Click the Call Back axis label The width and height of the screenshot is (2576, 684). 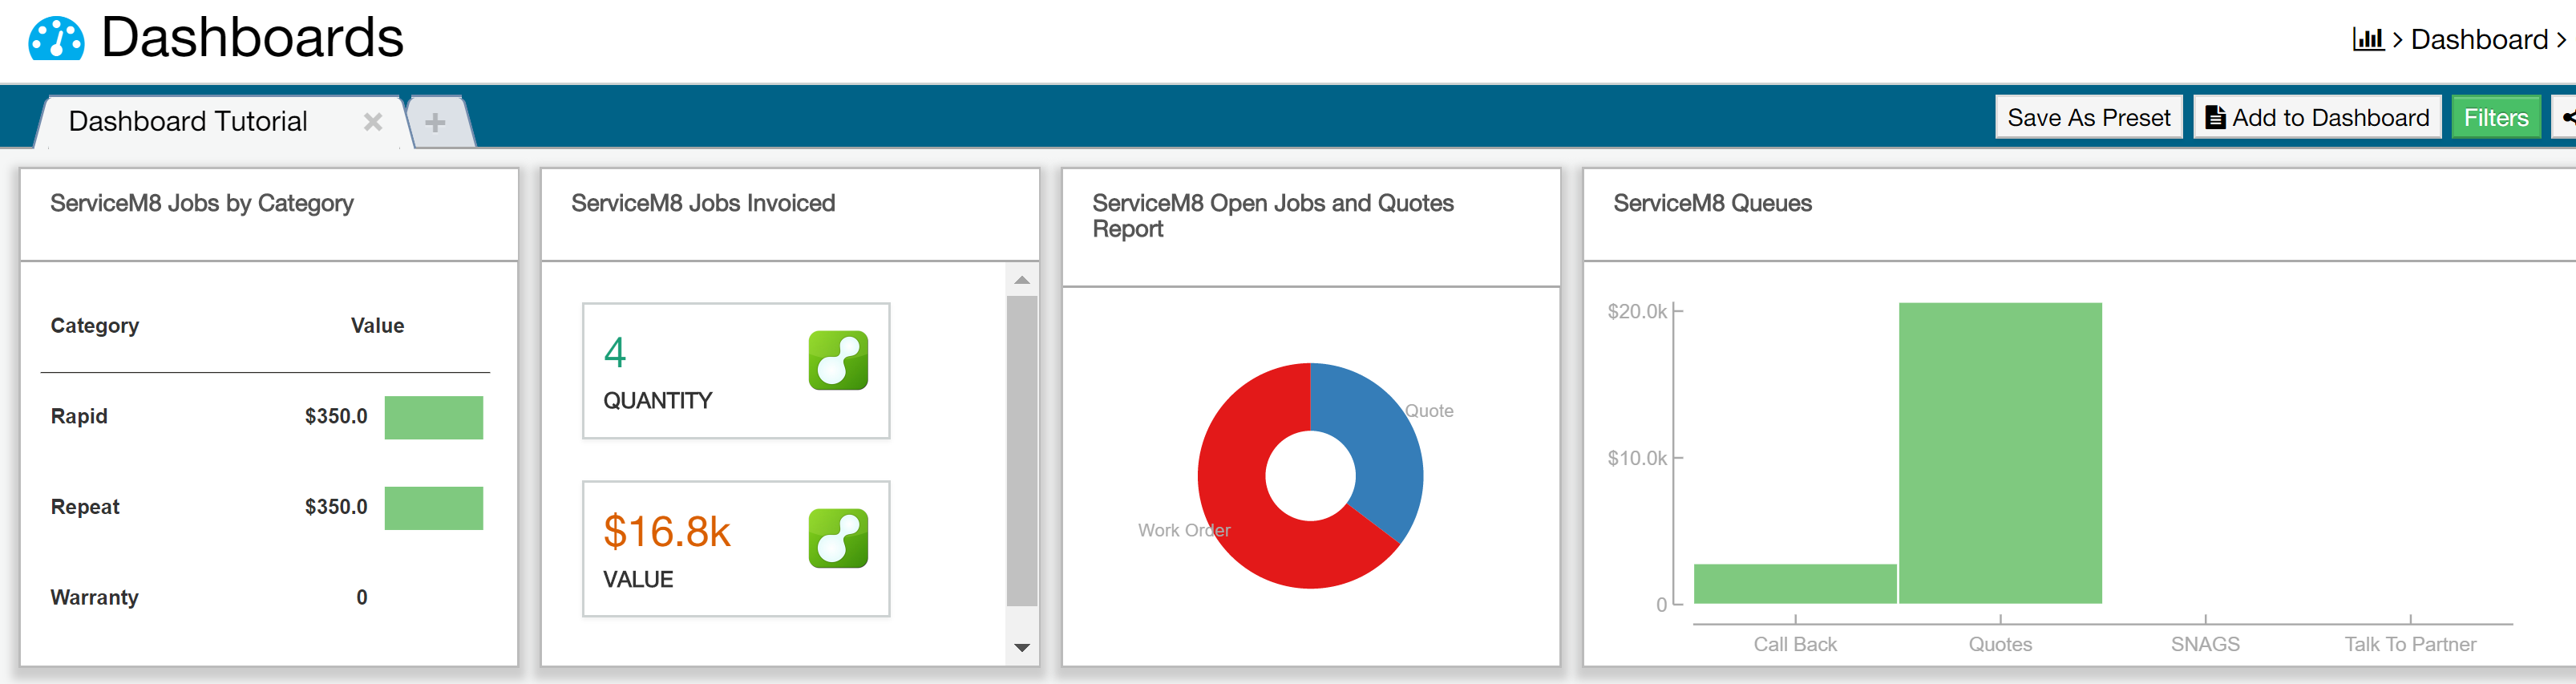click(1795, 645)
